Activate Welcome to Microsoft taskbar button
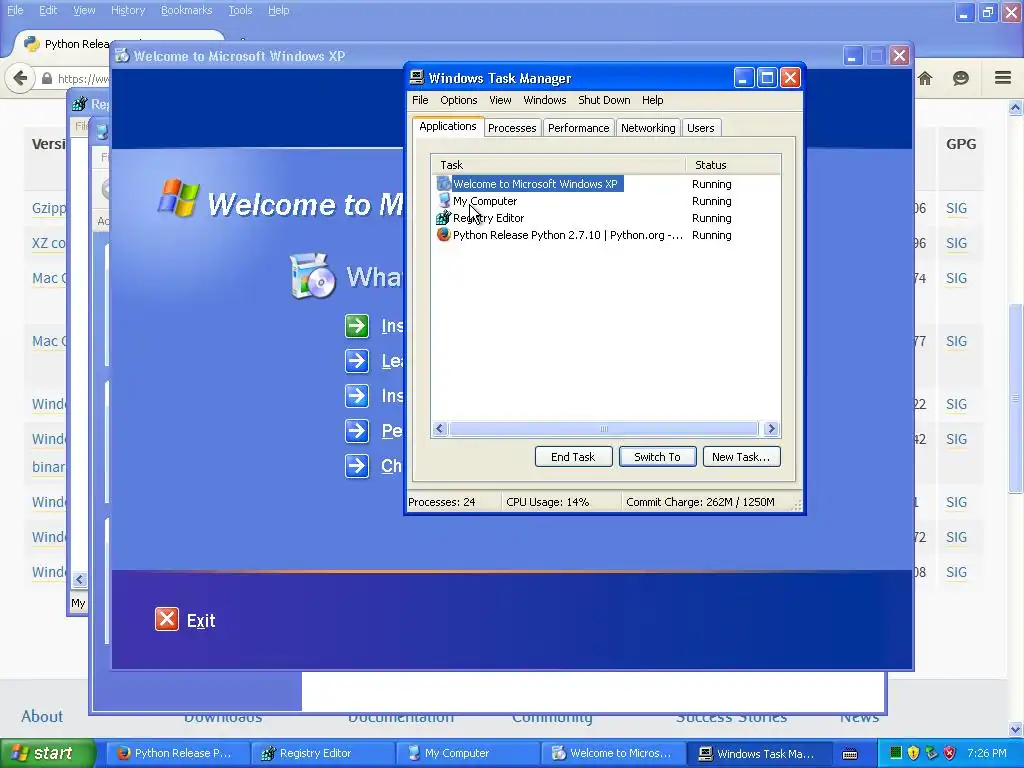Screen dimensions: 1024x768 pyautogui.click(x=613, y=753)
